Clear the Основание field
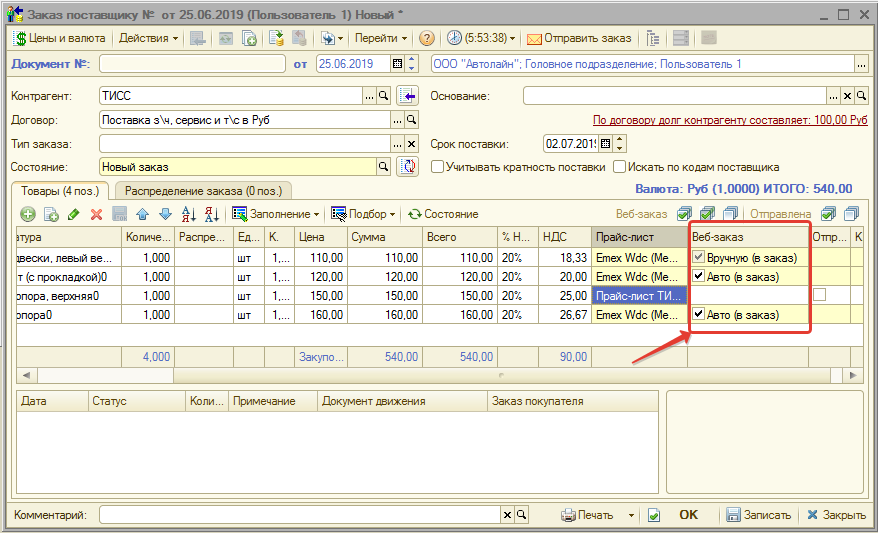The height and width of the screenshot is (533, 878). coord(848,96)
